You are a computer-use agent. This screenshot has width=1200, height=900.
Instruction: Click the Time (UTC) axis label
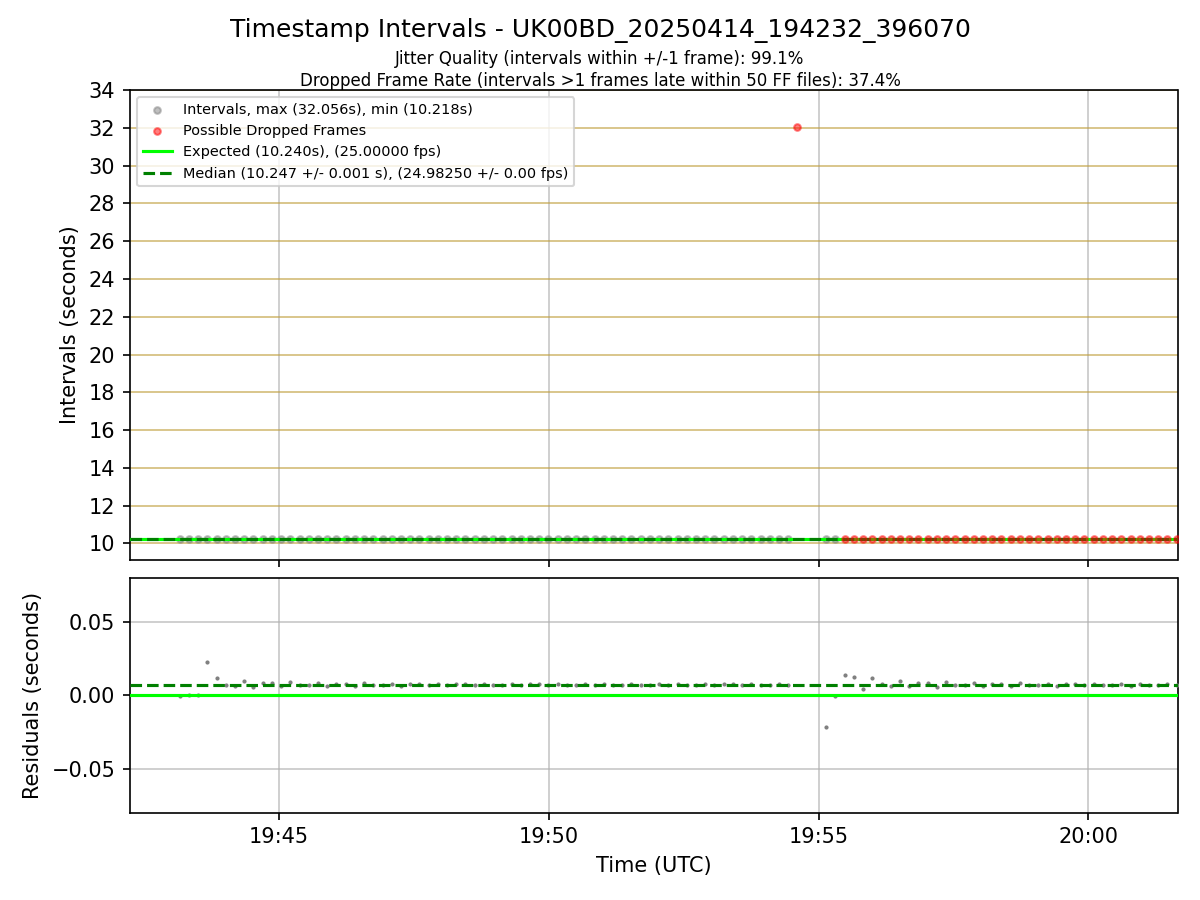pyautogui.click(x=653, y=865)
